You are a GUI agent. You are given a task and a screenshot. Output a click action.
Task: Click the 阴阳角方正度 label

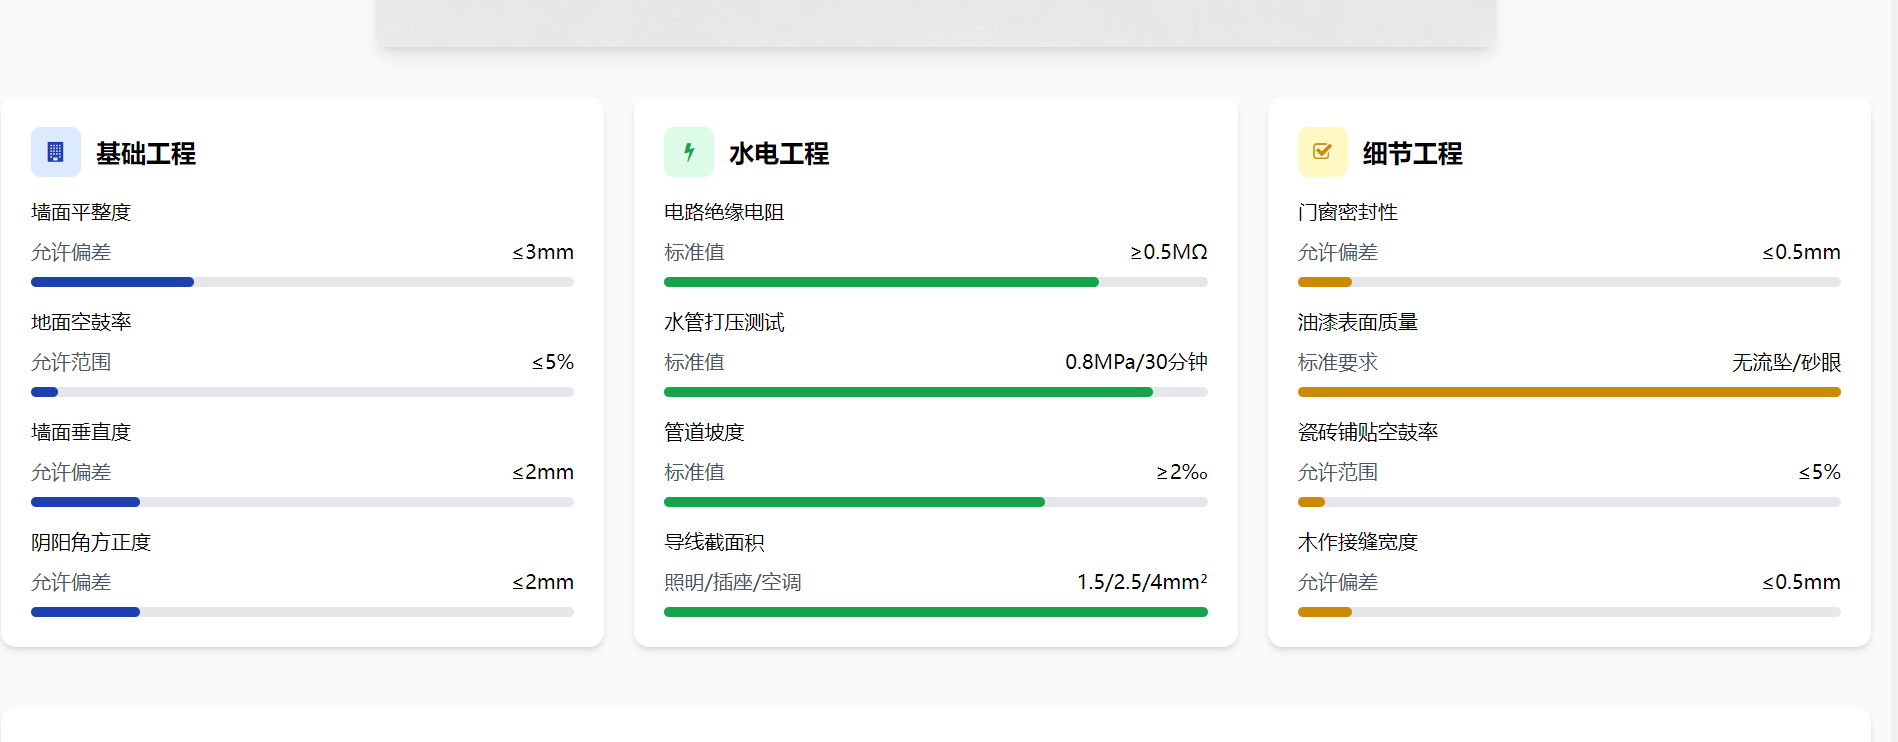91,542
